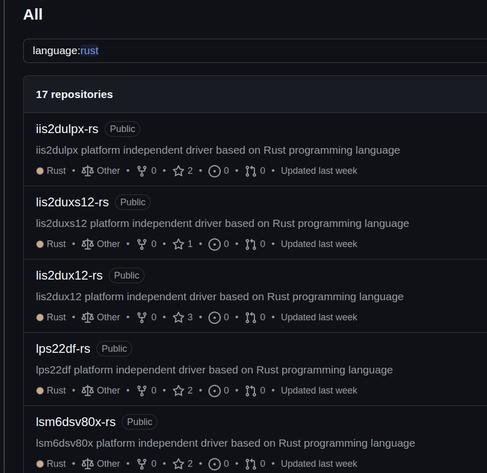This screenshot has width=487, height=473.
Task: Click the Other license label for lis2duxs12-rs
Action: 108,244
